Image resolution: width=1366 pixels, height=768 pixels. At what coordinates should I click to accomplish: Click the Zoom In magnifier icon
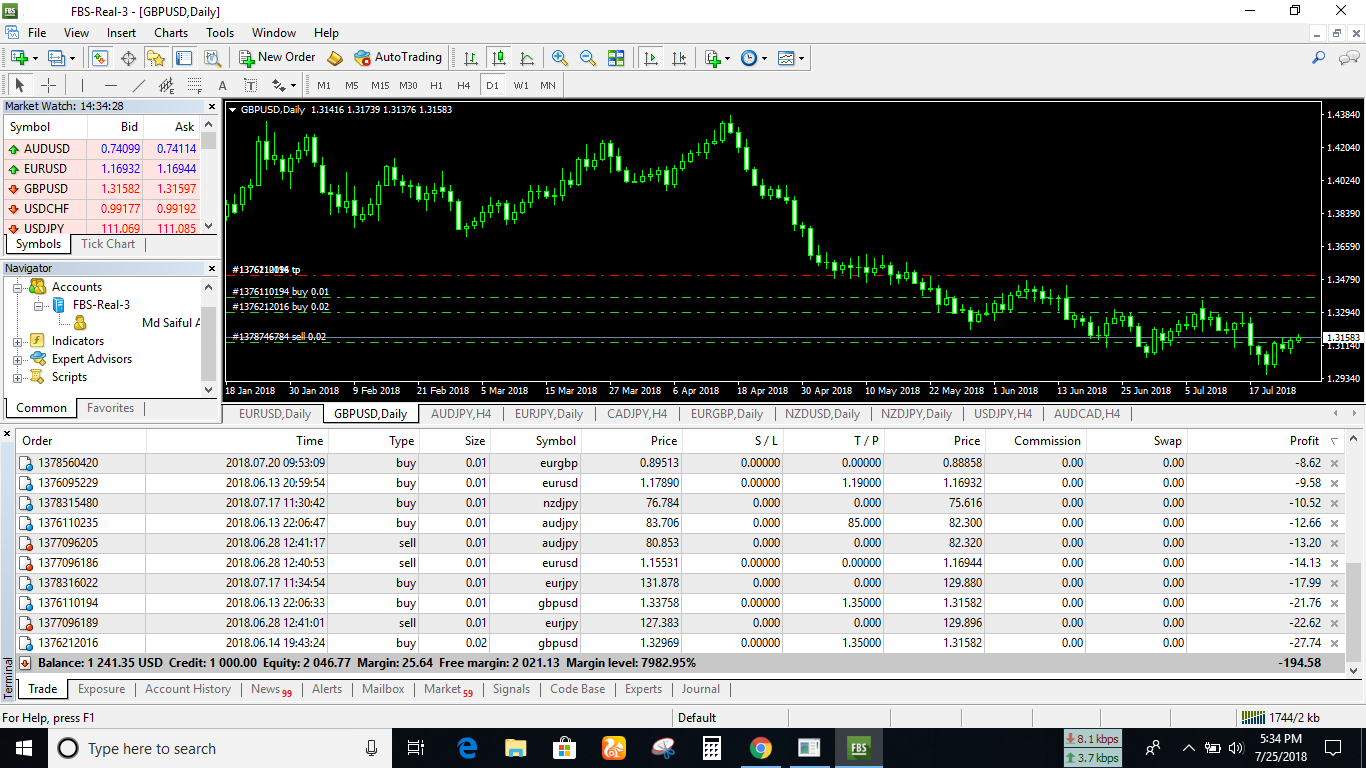(560, 58)
